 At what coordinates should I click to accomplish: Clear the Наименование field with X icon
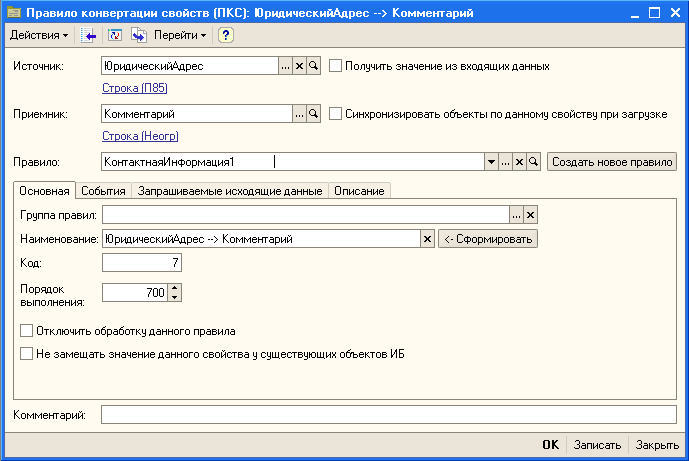click(x=428, y=239)
